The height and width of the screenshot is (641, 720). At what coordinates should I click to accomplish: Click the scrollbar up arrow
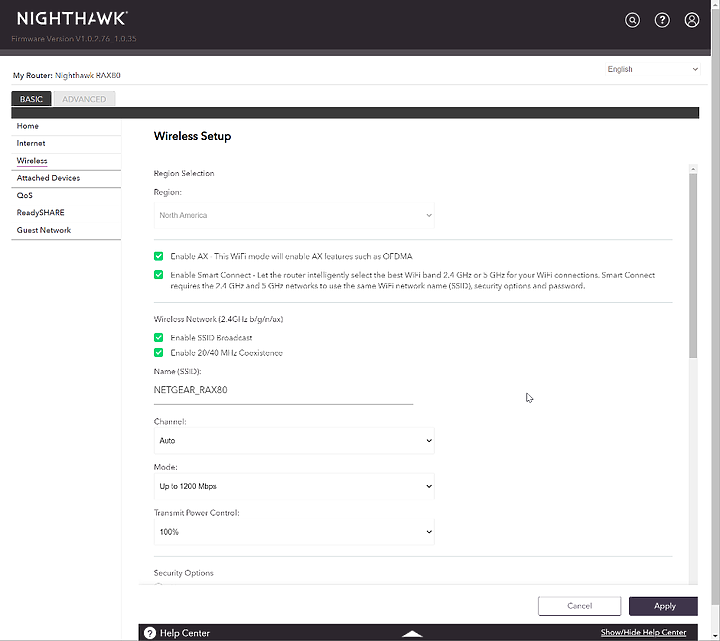pyautogui.click(x=693, y=169)
